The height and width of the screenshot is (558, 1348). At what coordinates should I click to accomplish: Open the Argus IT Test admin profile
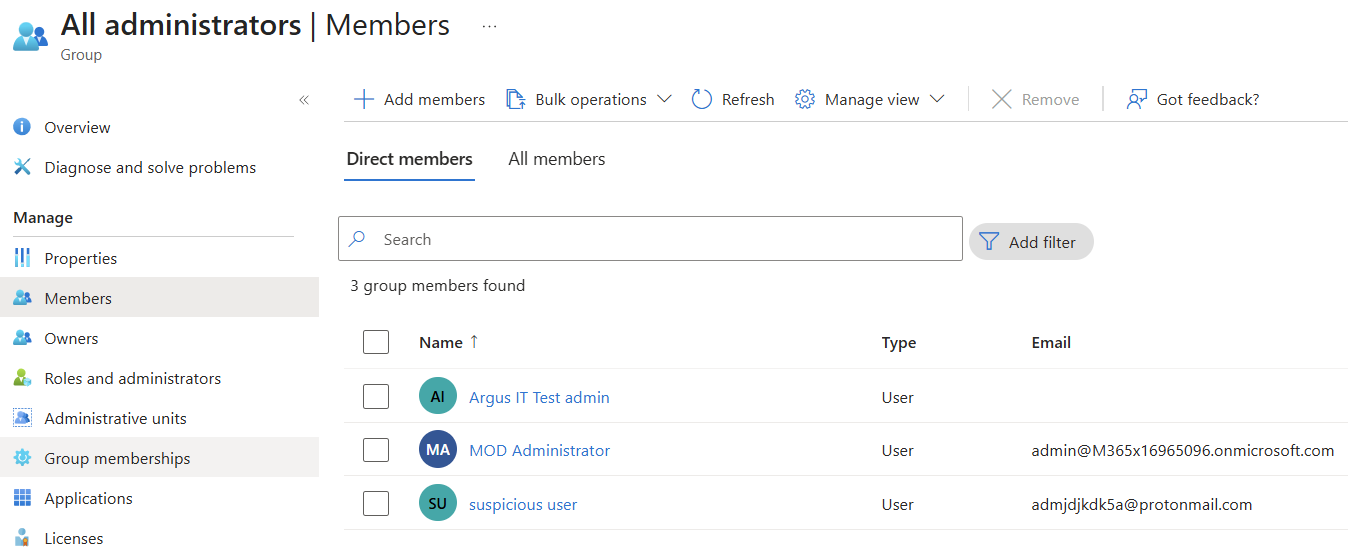tap(539, 397)
